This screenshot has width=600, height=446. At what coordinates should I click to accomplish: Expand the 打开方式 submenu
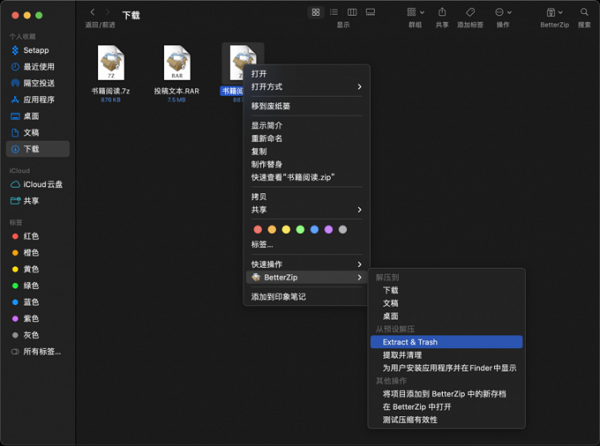[306, 87]
